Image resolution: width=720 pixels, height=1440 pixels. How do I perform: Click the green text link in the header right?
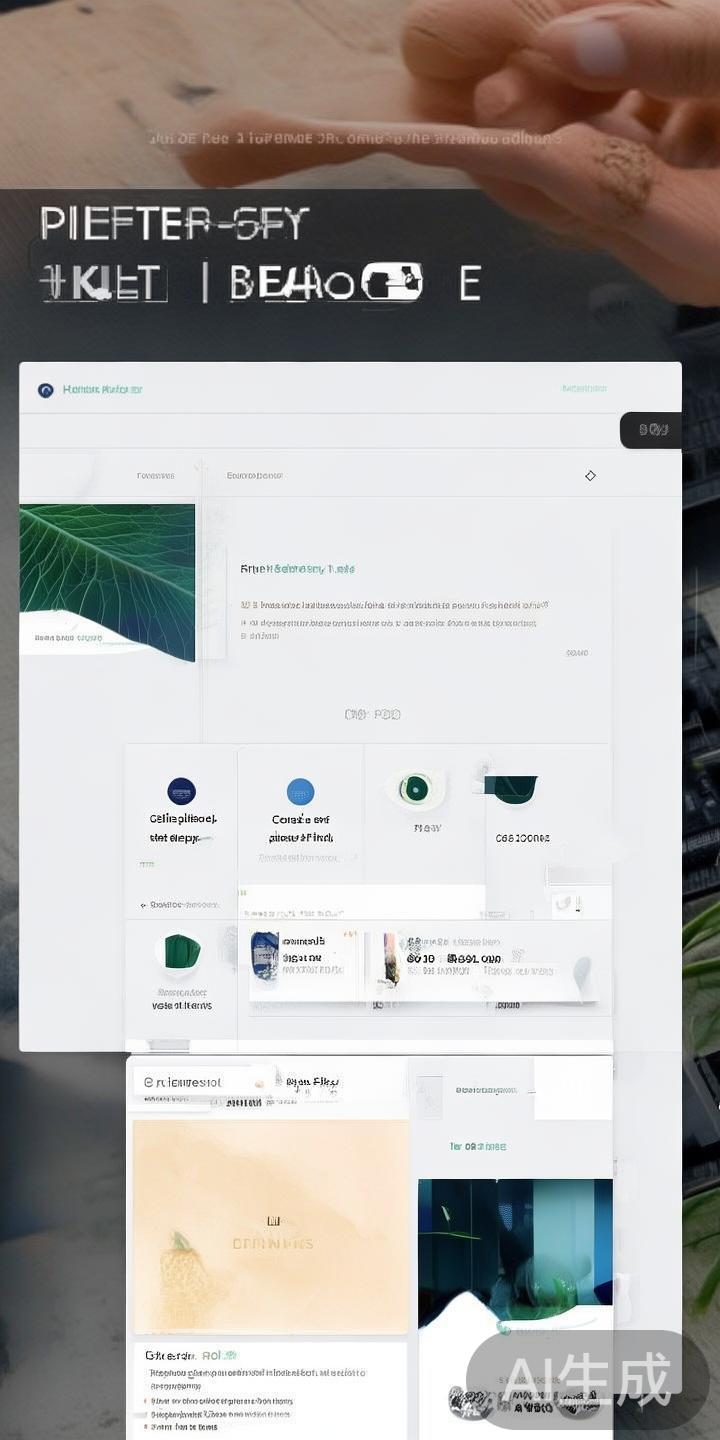pos(584,389)
